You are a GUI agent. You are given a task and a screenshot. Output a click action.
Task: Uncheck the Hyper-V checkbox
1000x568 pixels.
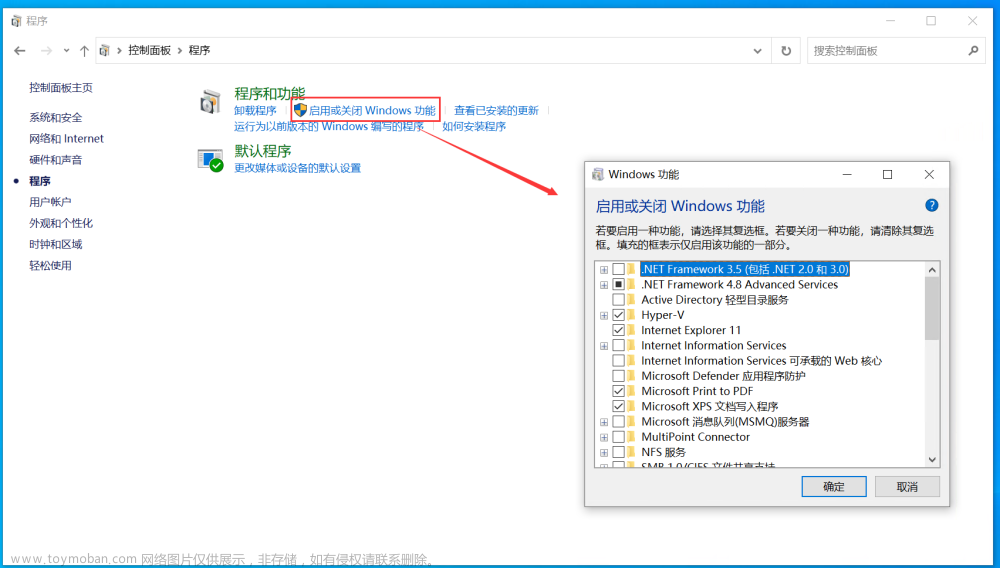[618, 315]
